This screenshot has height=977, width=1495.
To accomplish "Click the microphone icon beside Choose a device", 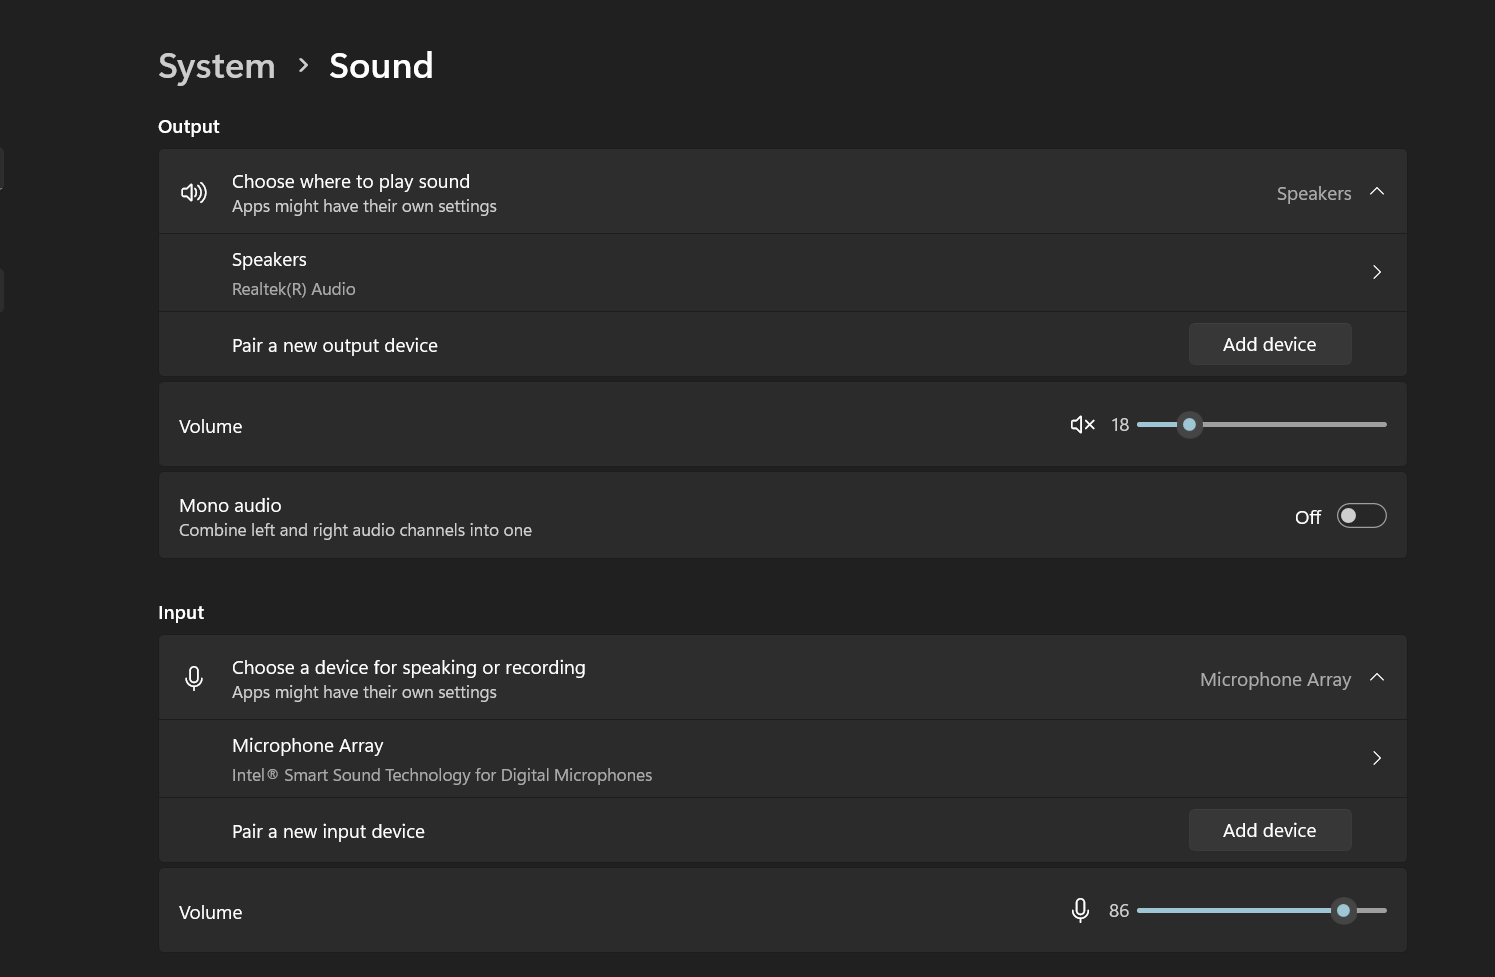I will (194, 678).
